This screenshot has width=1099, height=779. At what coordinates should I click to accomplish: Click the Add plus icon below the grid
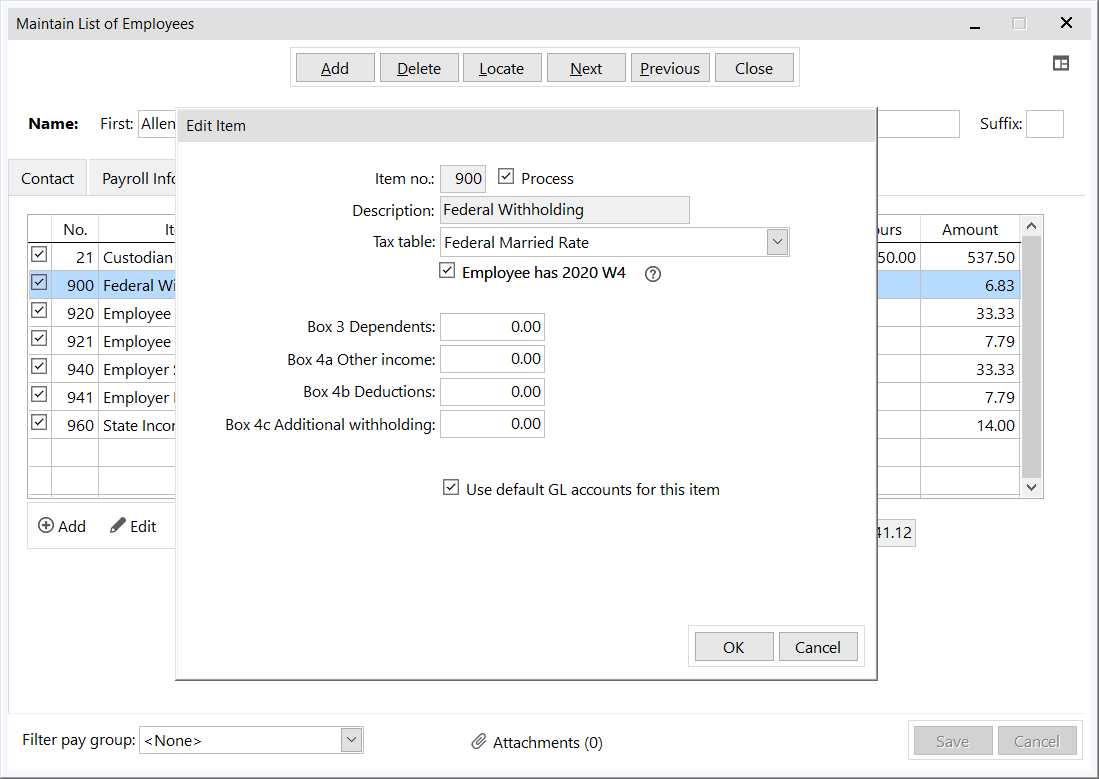(x=46, y=526)
